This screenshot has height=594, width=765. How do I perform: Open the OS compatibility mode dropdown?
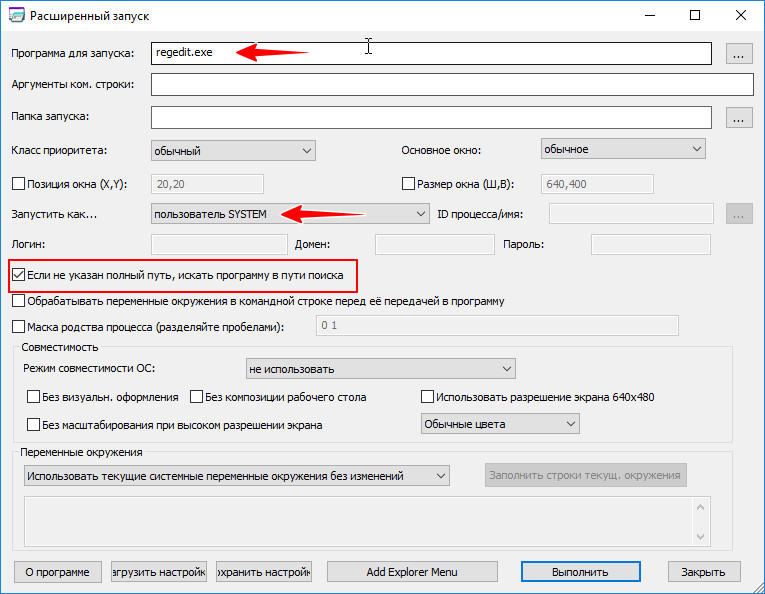click(381, 369)
